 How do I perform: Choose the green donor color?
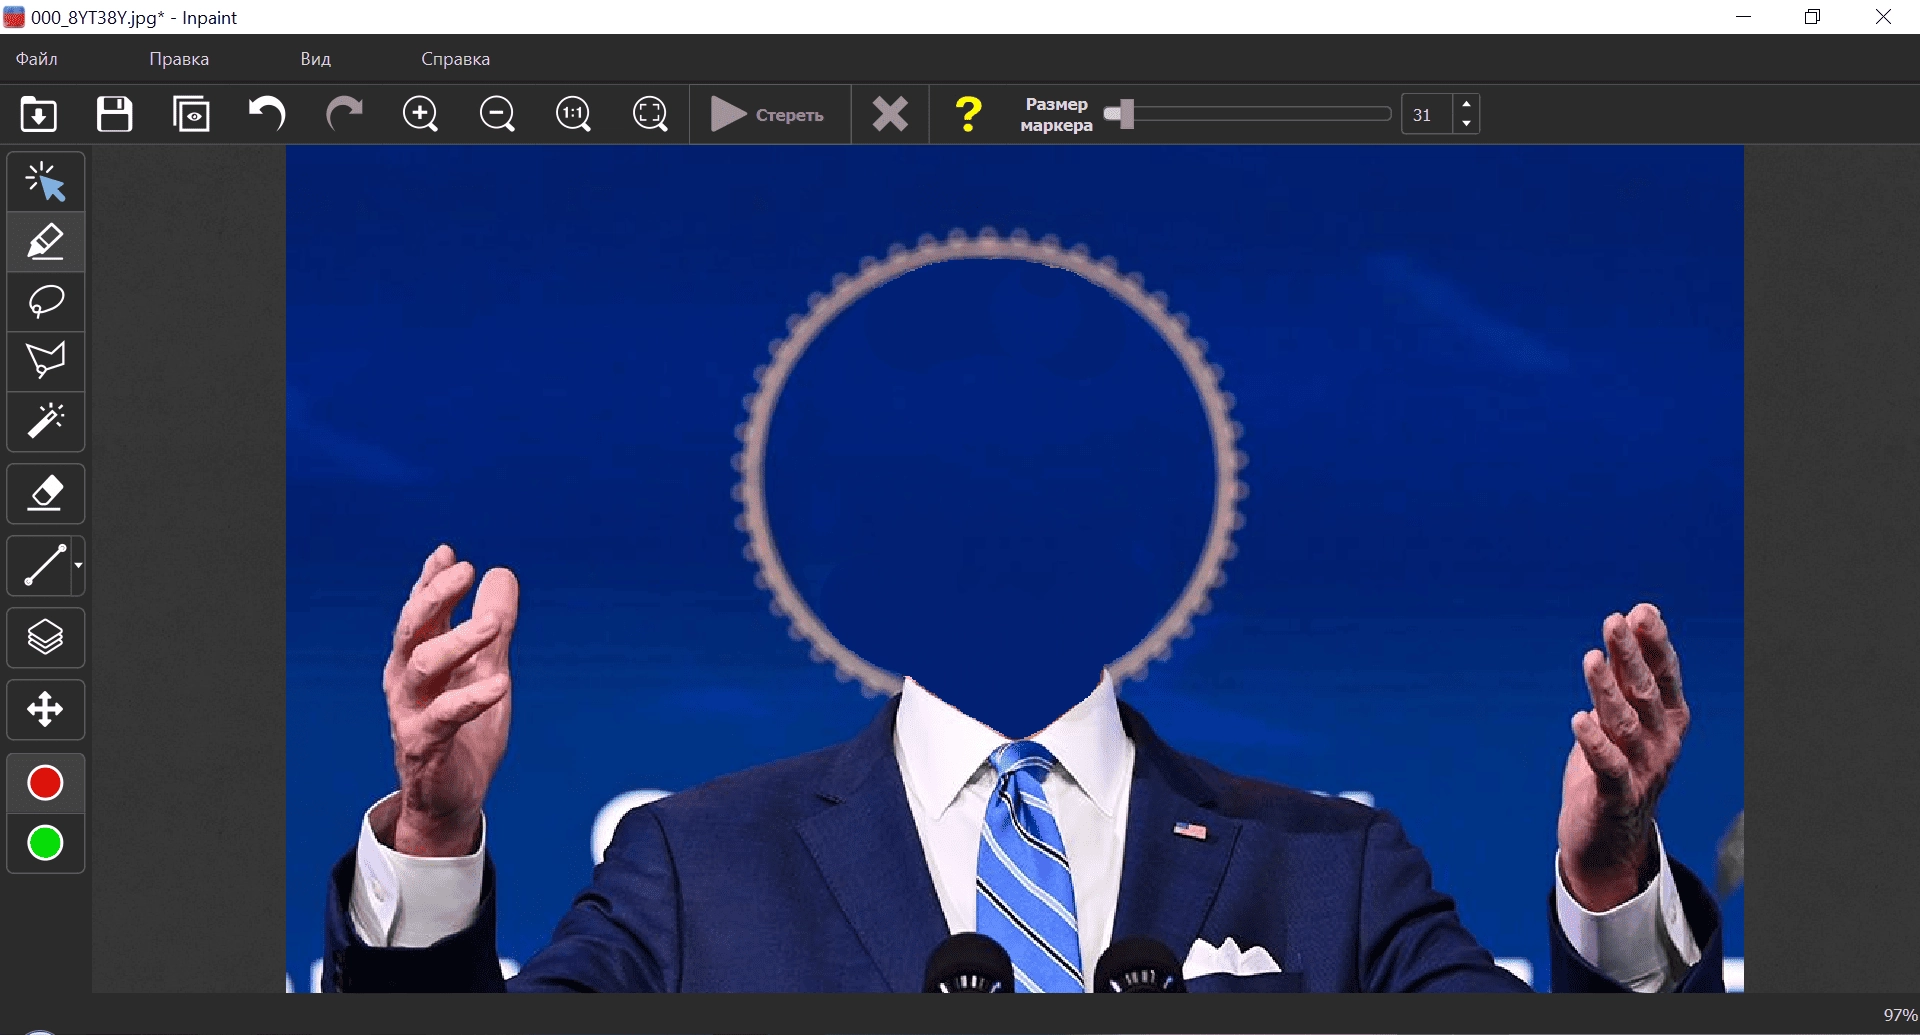[45, 843]
